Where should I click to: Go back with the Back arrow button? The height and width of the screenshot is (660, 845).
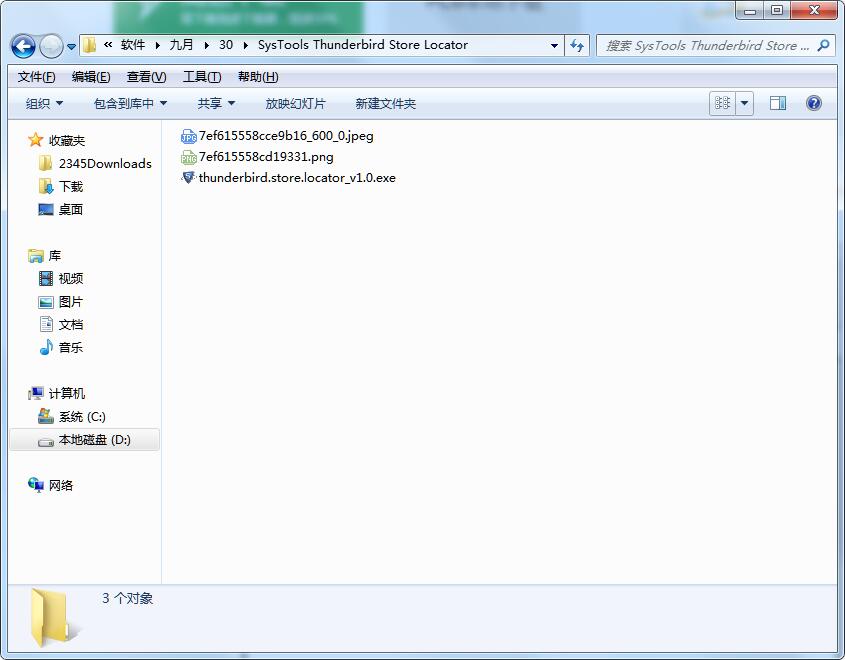(x=23, y=46)
